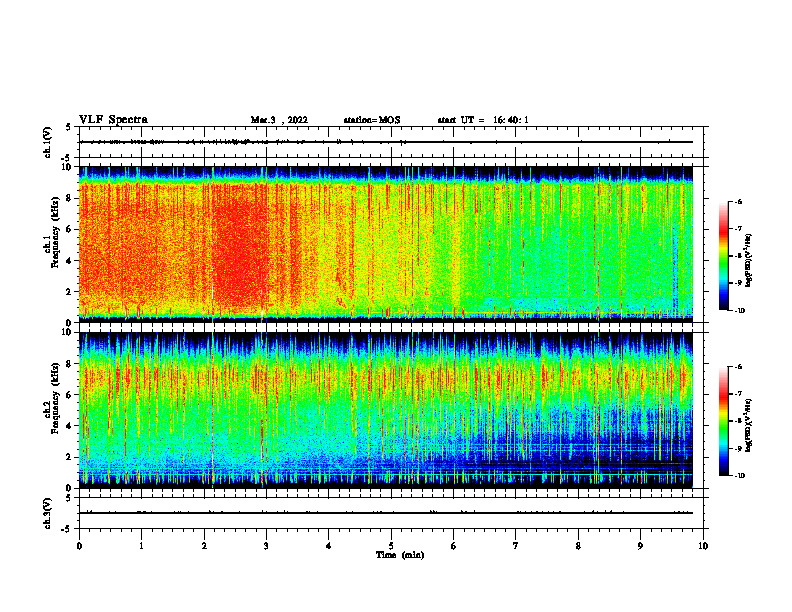Click the ch.1 spectrogram panel
The image size is (792, 612).
tap(386, 244)
